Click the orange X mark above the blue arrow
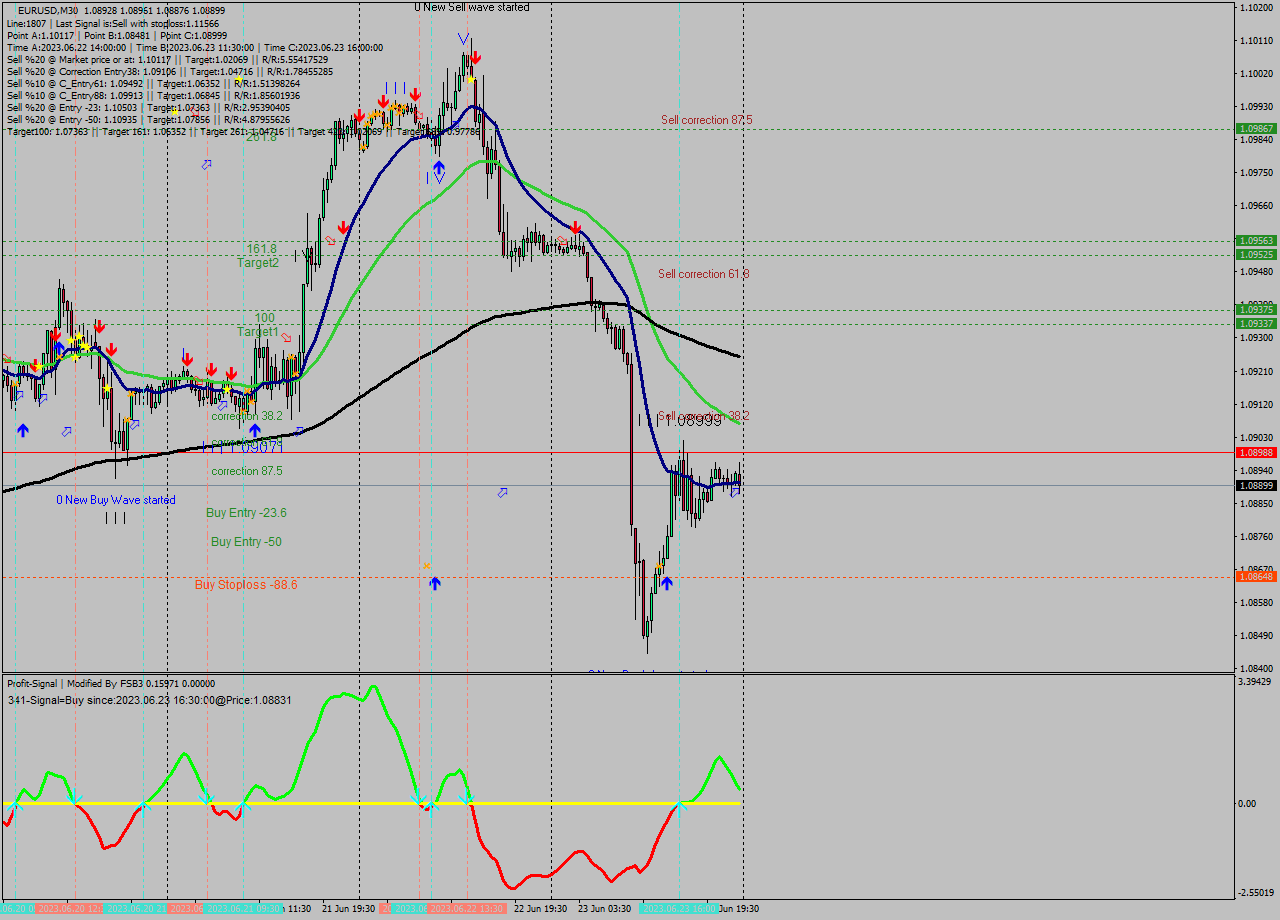1280x920 pixels. pyautogui.click(x=427, y=566)
